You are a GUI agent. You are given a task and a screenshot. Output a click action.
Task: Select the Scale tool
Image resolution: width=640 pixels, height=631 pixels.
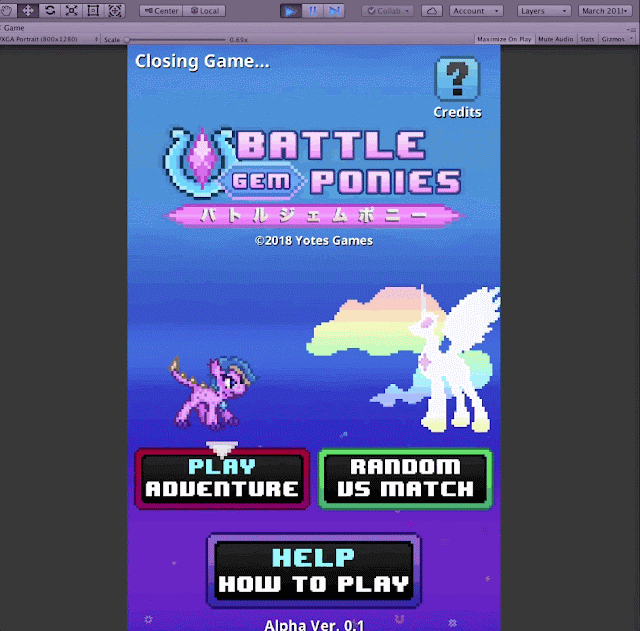[71, 11]
